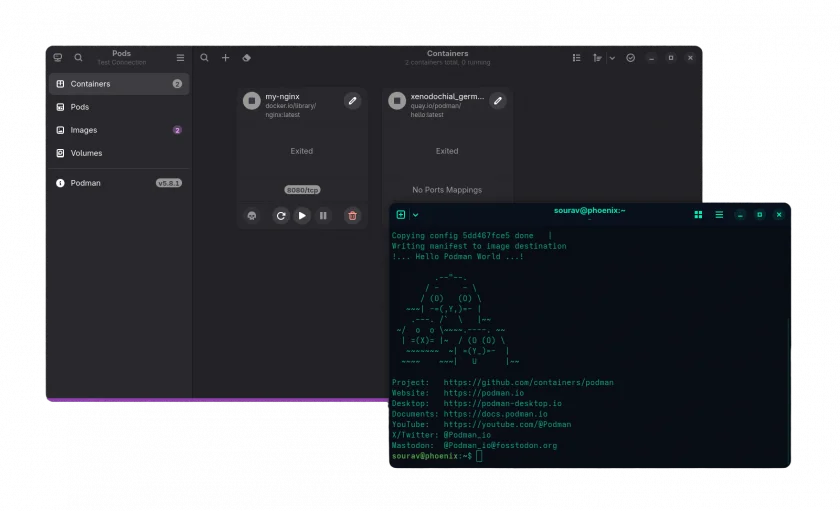Pause the my-nginx container
Image resolution: width=840 pixels, height=511 pixels.
[x=323, y=216]
